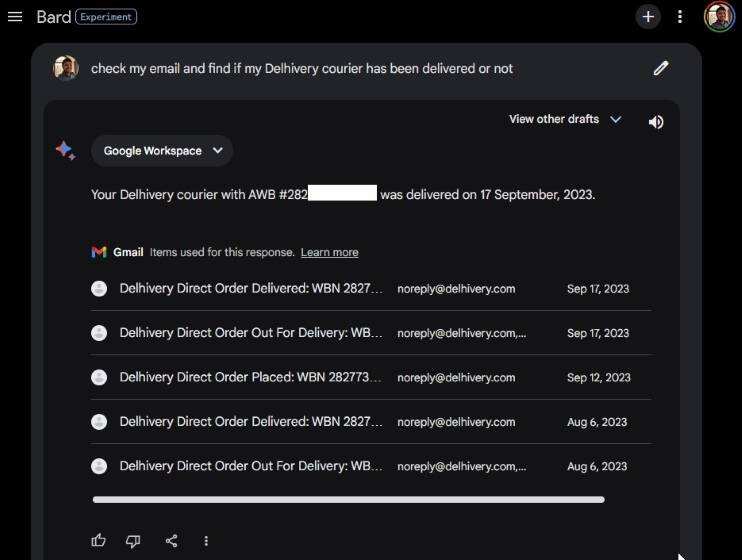The image size is (742, 560).
Task: Open the account profile avatar
Action: coord(719,17)
